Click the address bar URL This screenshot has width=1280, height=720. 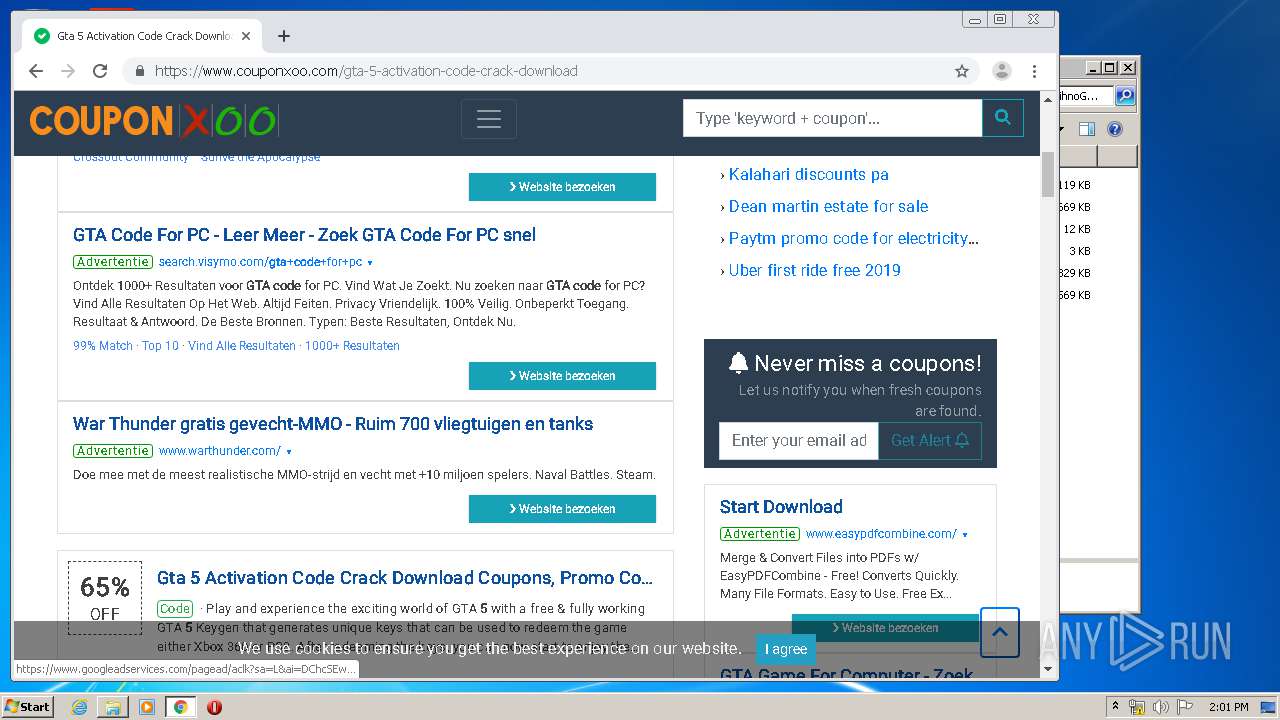366,71
